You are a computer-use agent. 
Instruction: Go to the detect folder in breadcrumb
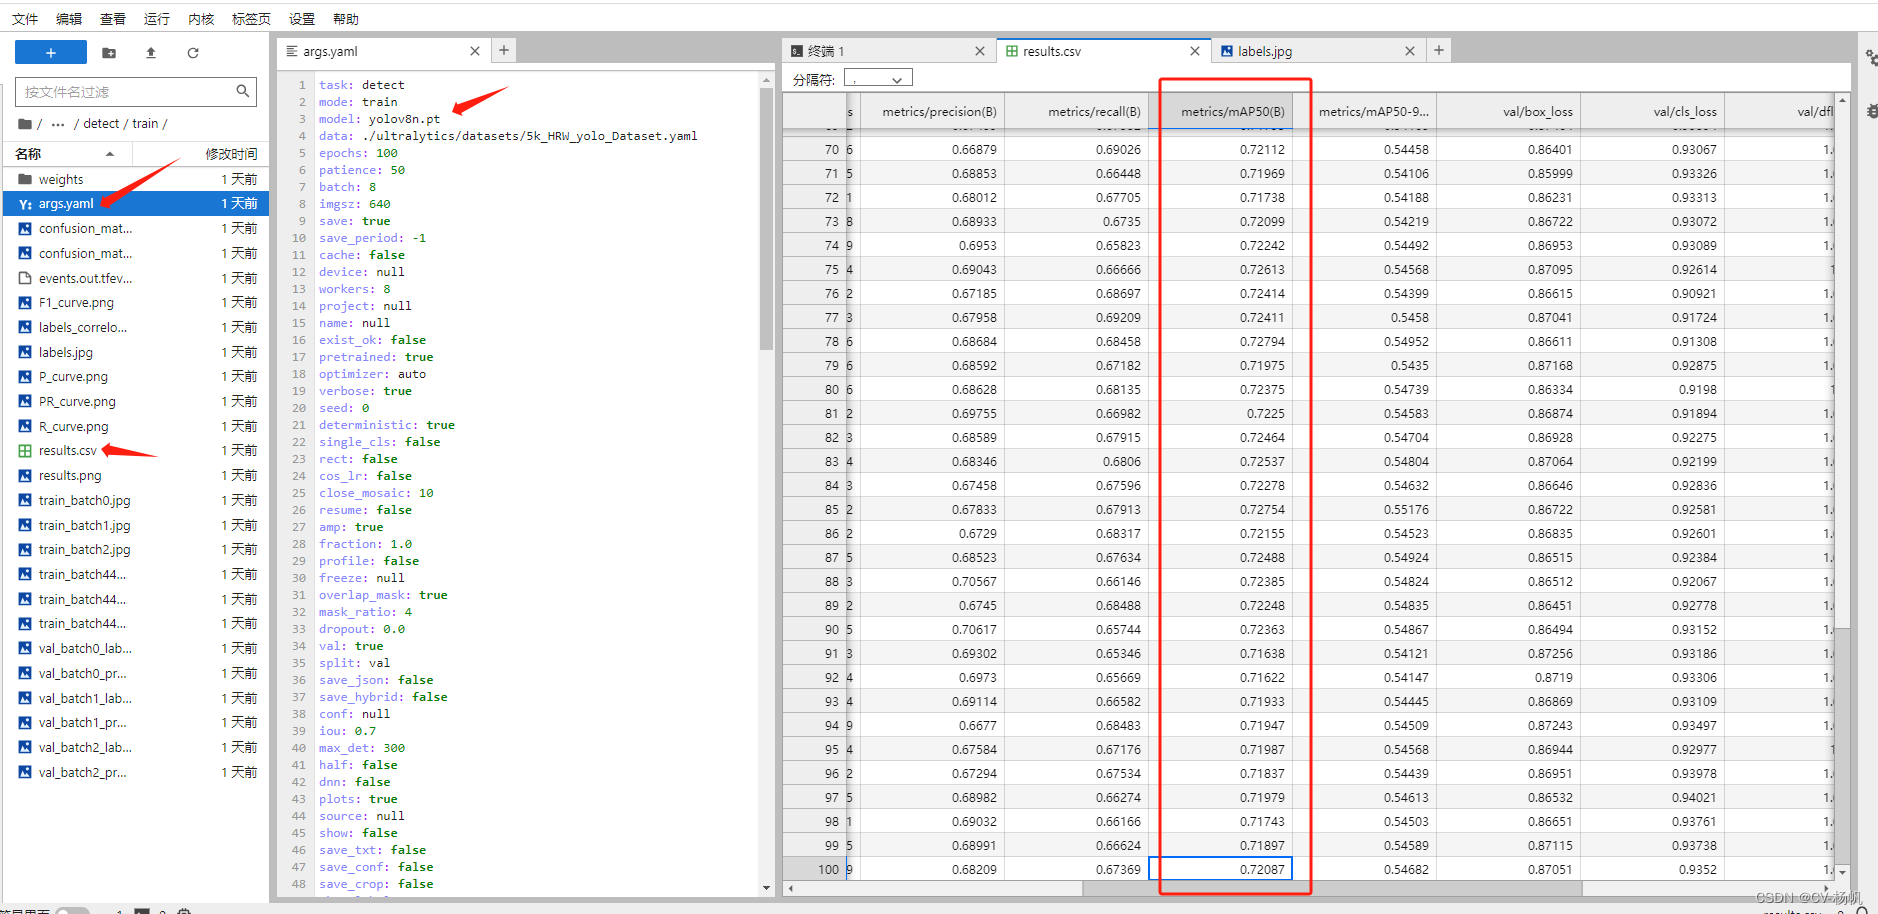coord(101,124)
